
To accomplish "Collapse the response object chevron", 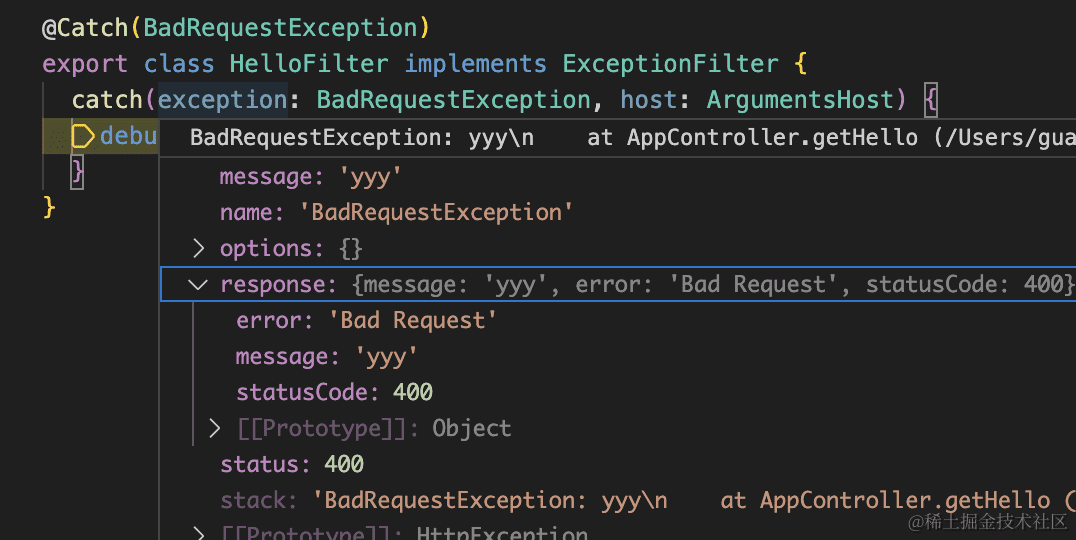I will [x=198, y=284].
